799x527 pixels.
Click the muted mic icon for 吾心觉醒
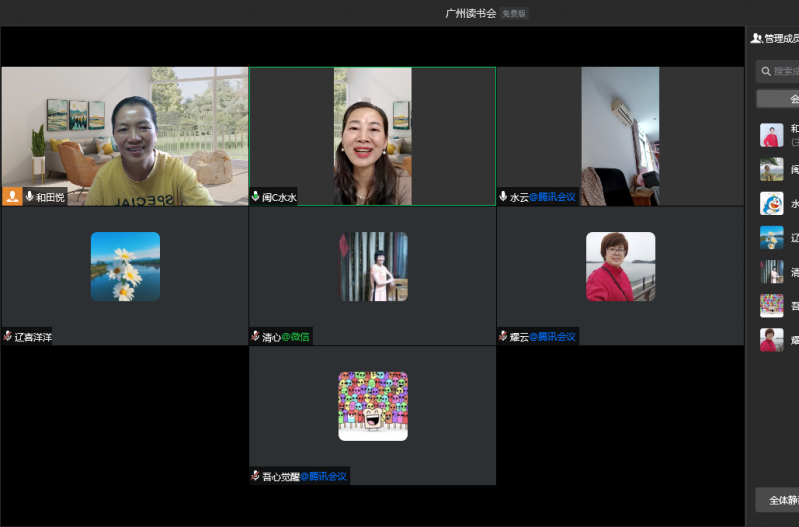pos(256,476)
